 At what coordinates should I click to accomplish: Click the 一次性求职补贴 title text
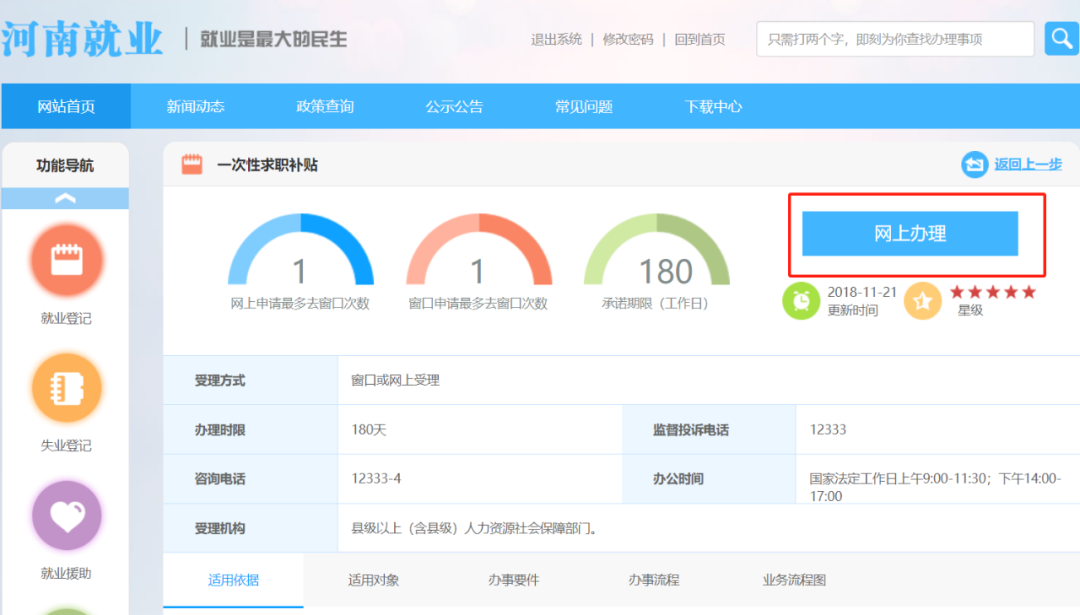point(267,165)
